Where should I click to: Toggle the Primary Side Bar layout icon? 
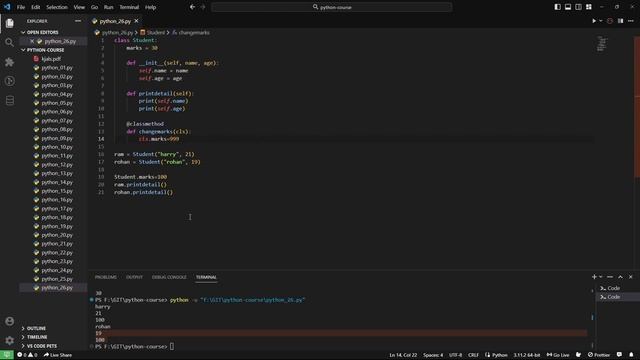(558, 7)
